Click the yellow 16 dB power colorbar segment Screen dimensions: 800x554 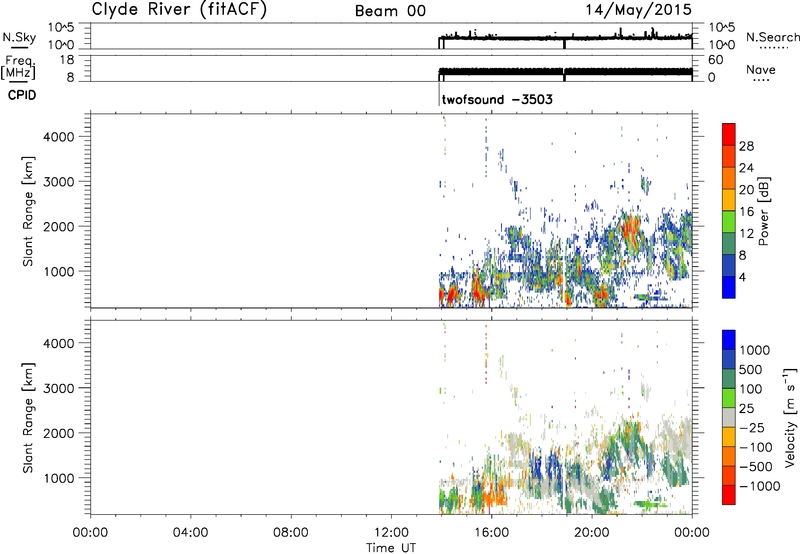pyautogui.click(x=729, y=199)
